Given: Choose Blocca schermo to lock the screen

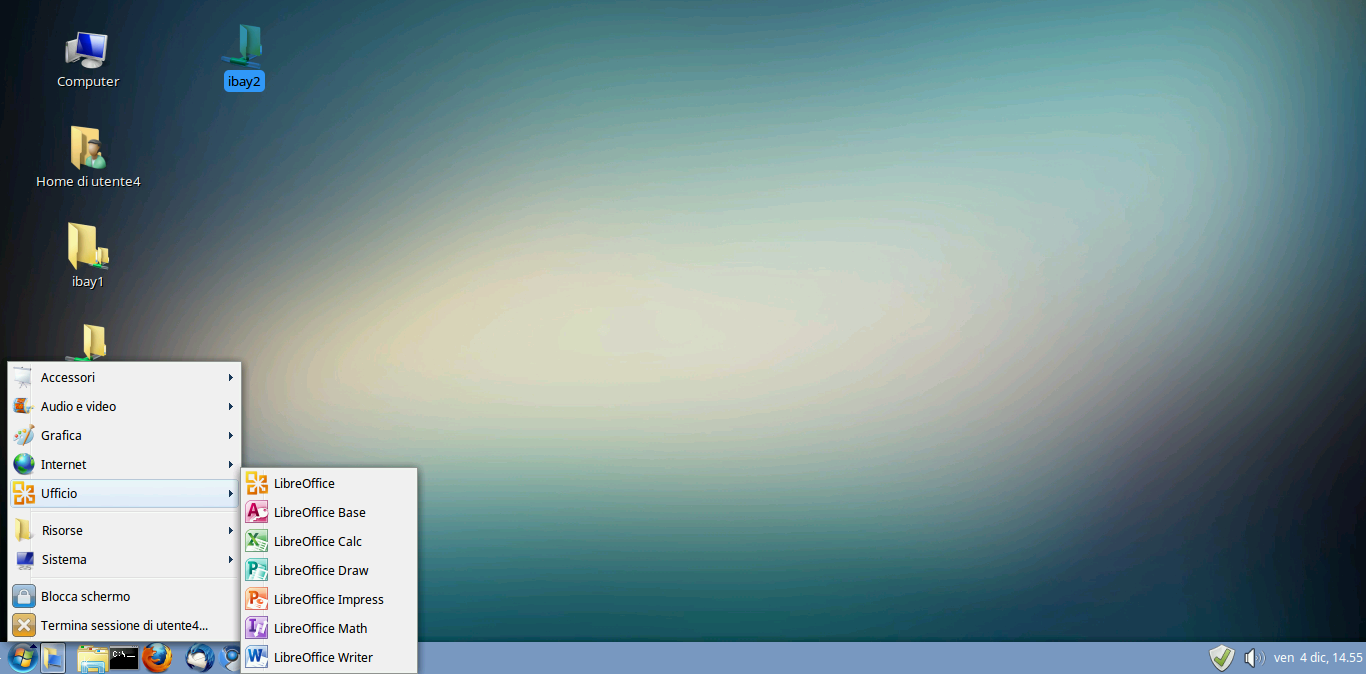Looking at the screenshot, I should (124, 596).
